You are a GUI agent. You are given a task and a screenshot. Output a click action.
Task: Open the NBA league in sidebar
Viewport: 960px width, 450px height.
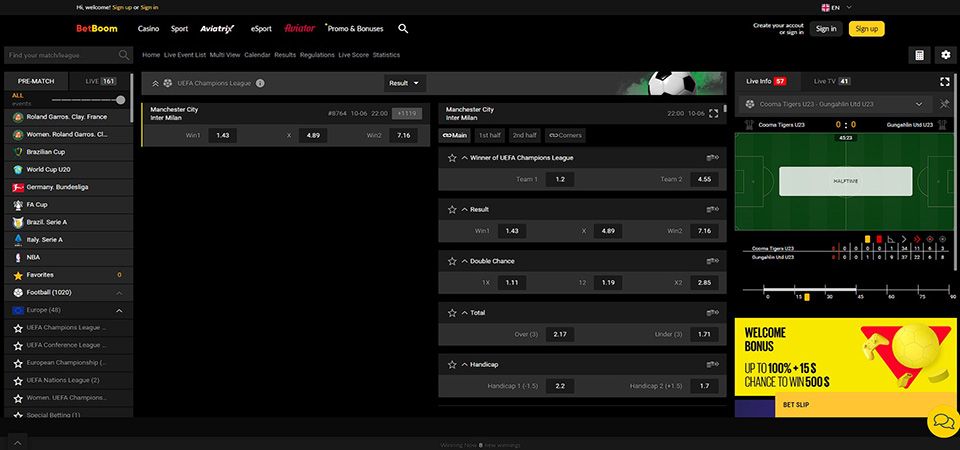(69, 258)
